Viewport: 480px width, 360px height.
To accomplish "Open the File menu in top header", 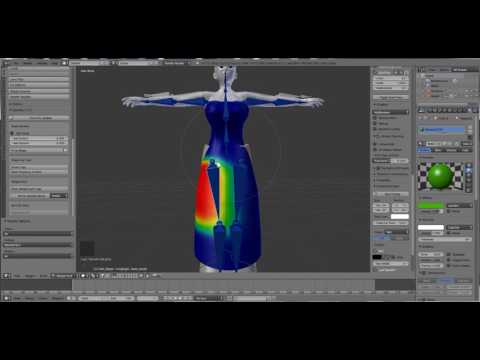I will [x=16, y=63].
